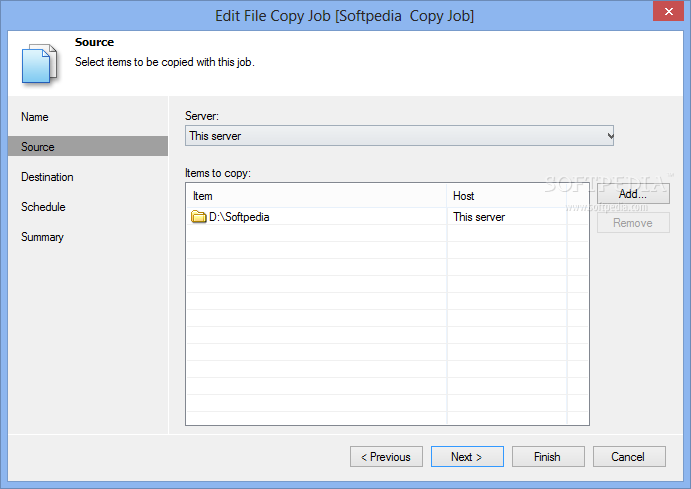Open the Schedule step

click(x=43, y=207)
